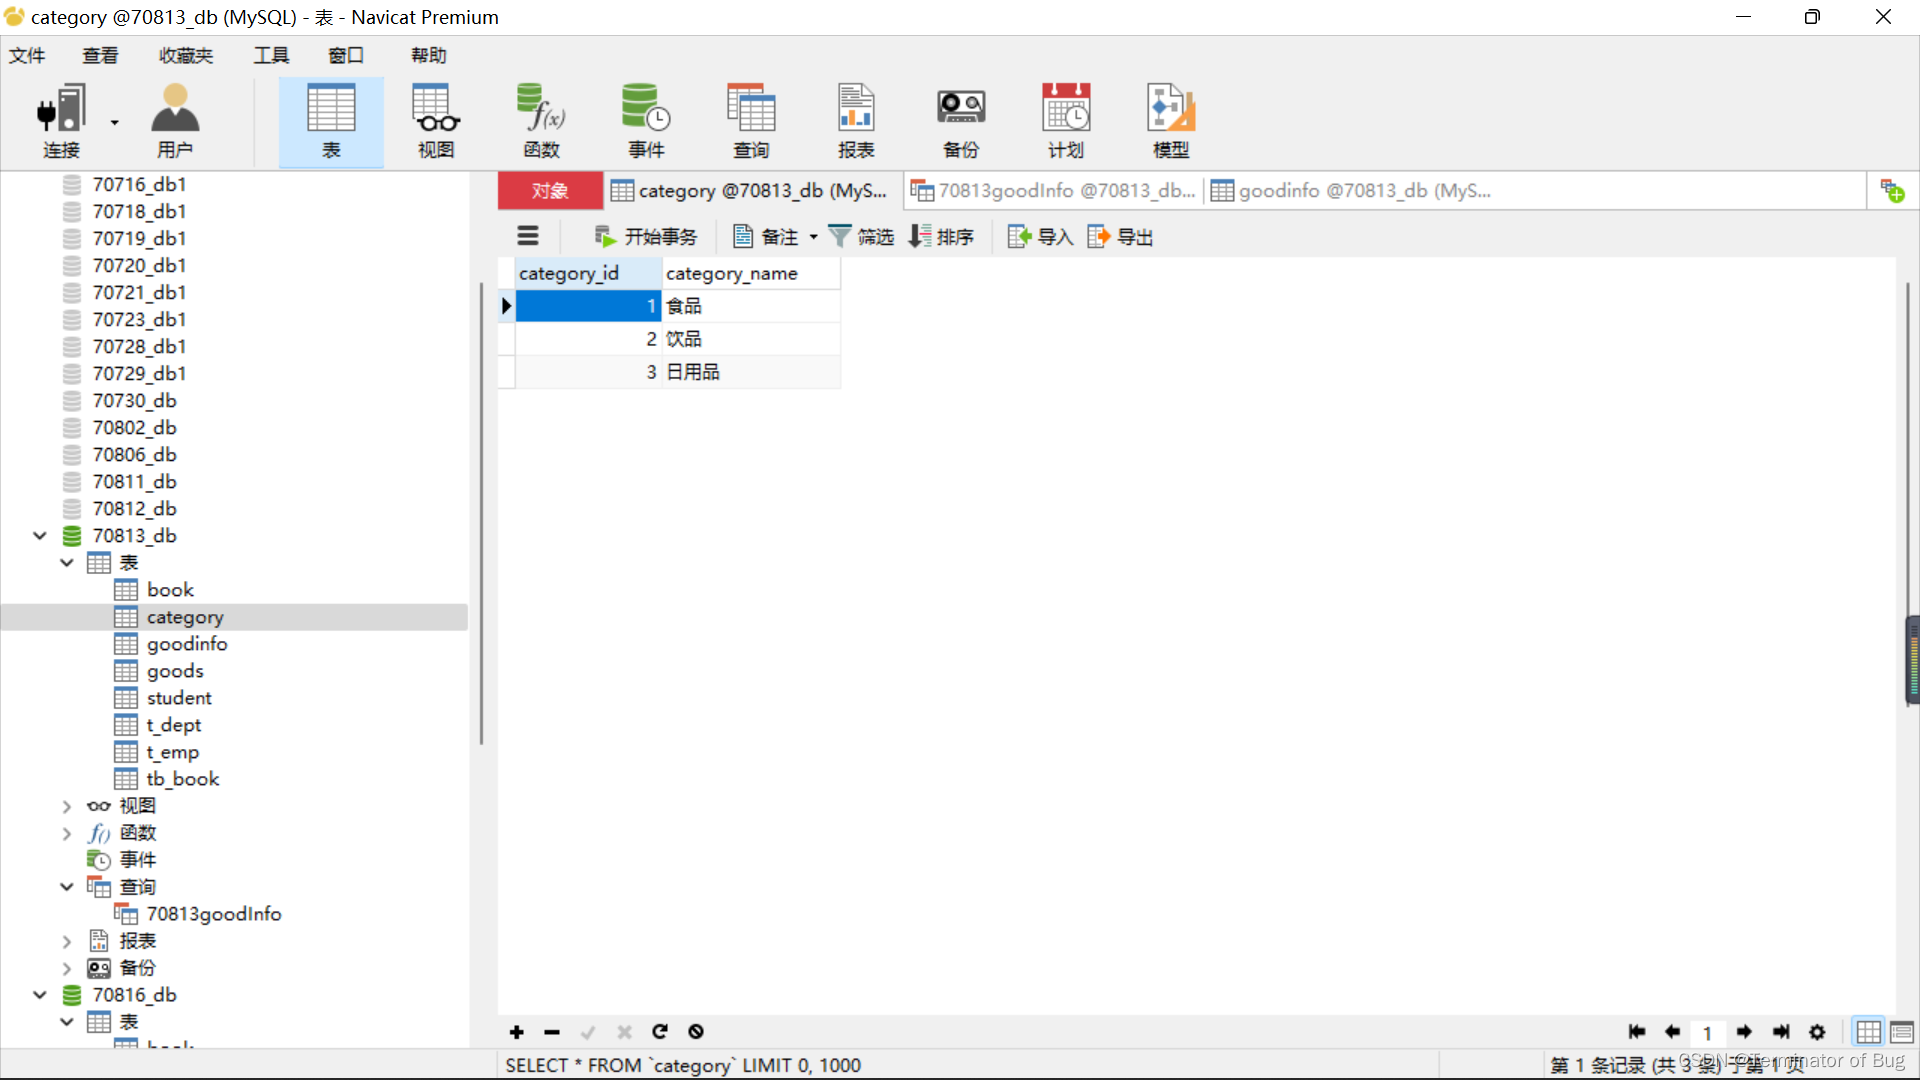Select the book table in tree

click(x=170, y=590)
